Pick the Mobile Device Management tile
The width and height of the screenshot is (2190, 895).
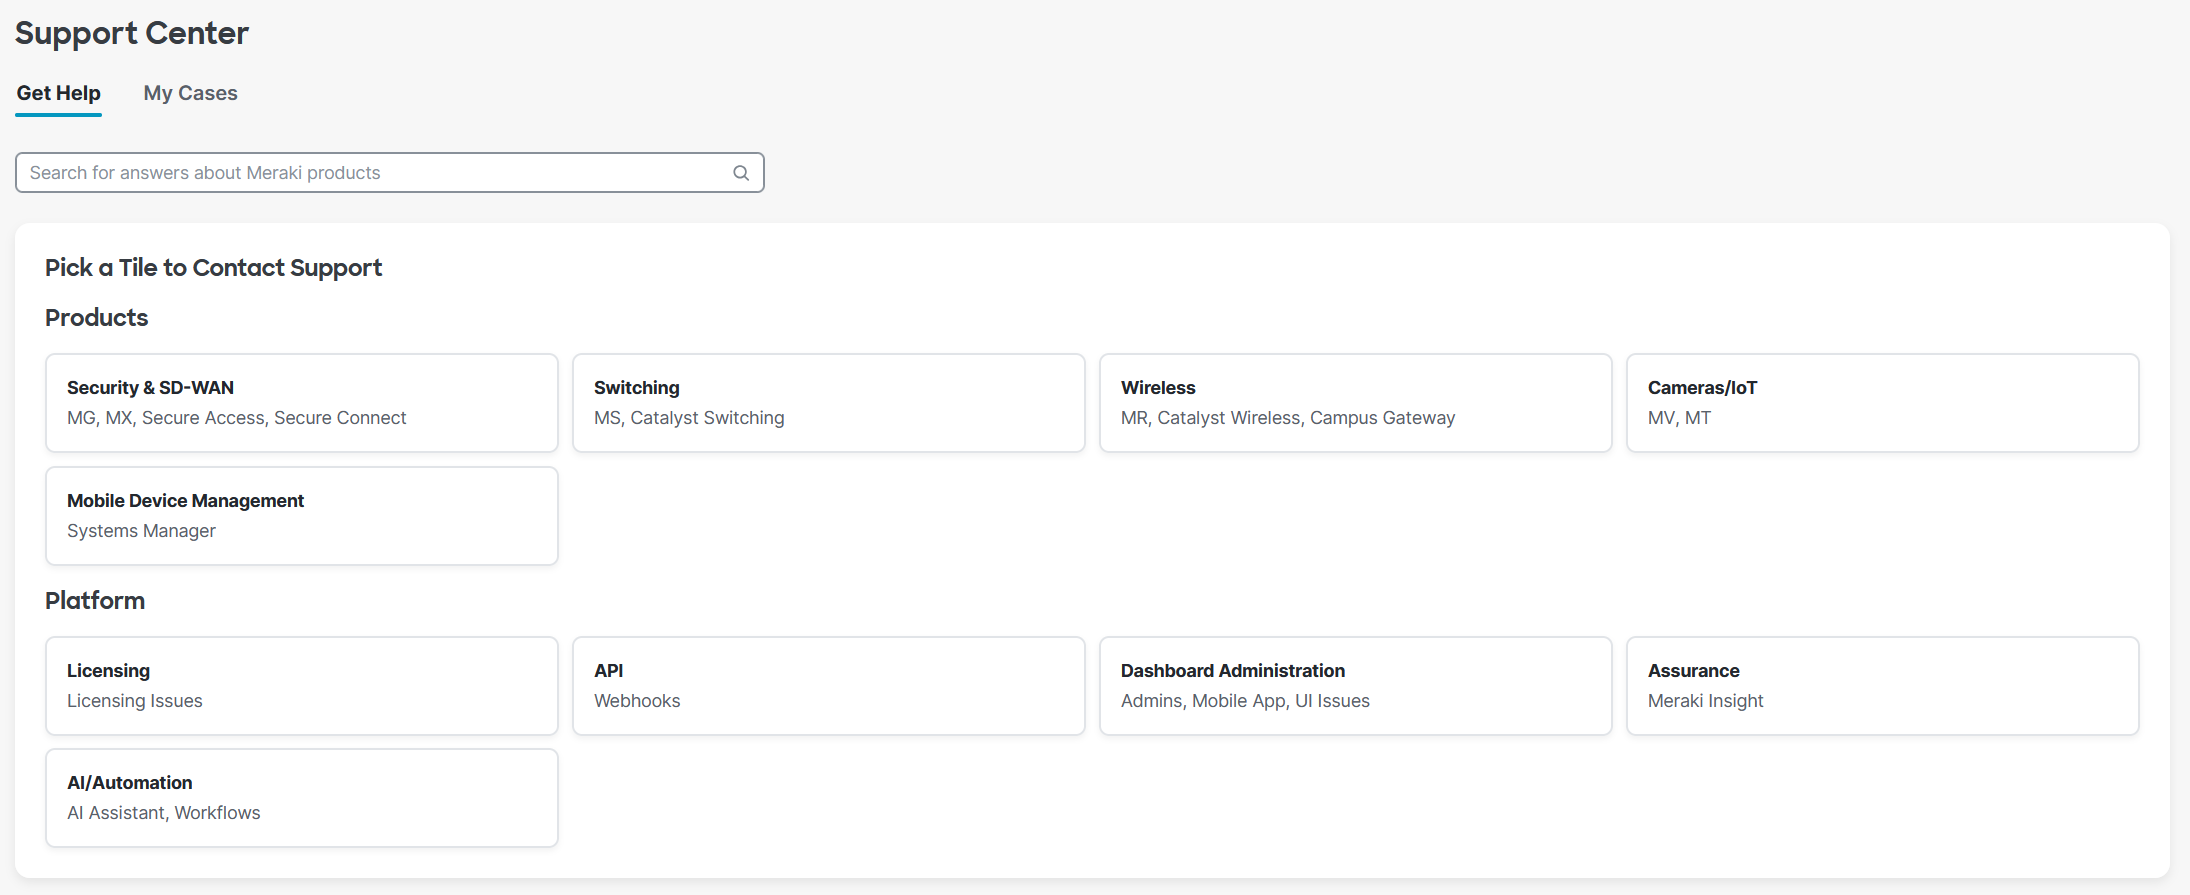click(301, 515)
